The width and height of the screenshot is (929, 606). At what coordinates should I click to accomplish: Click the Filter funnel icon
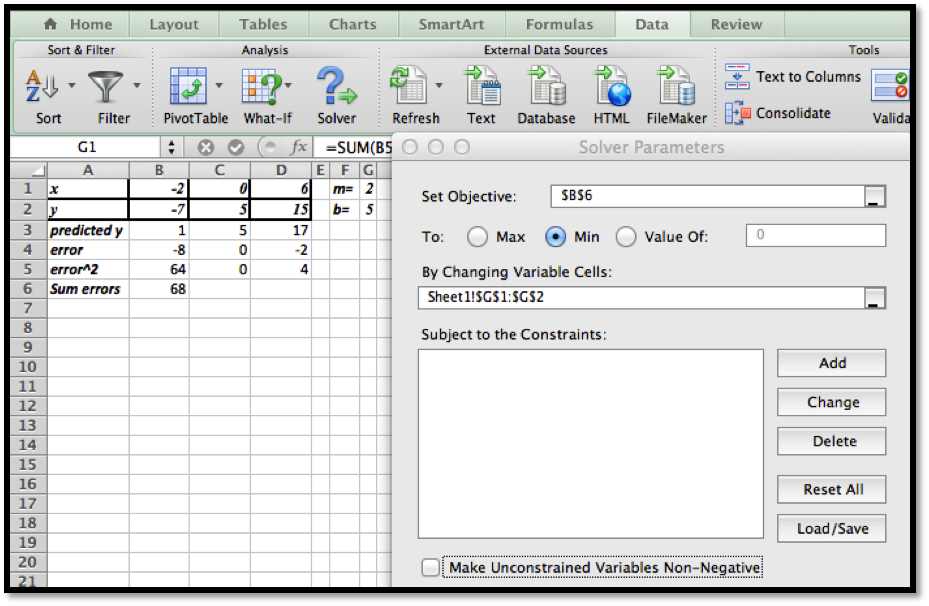(106, 87)
